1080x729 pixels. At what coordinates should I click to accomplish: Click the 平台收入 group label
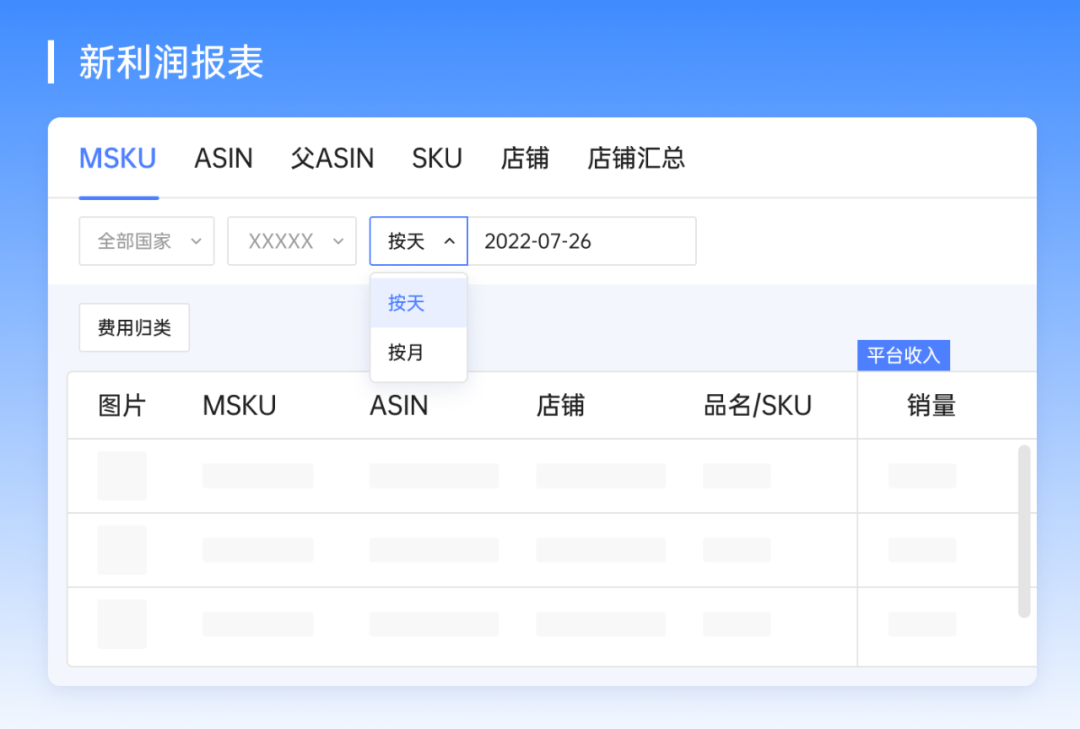coord(904,356)
